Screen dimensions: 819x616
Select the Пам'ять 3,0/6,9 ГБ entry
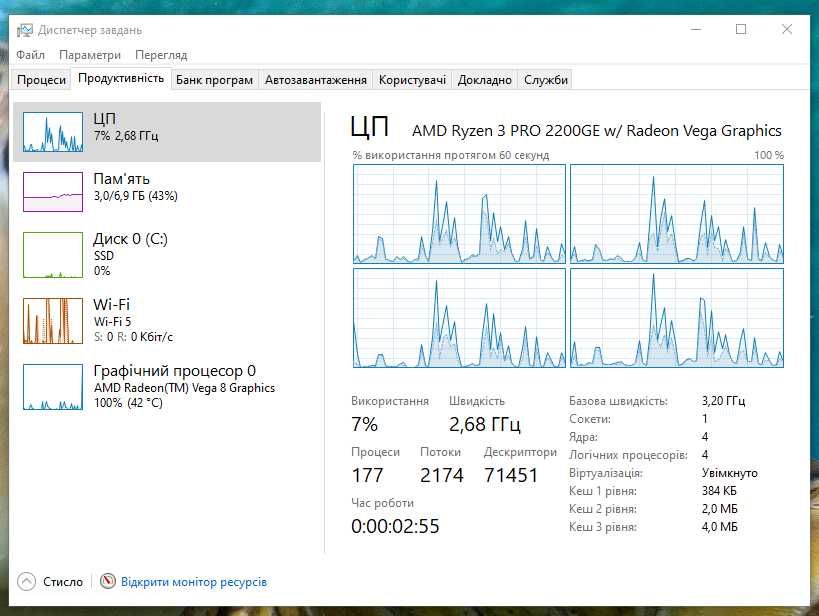[x=167, y=192]
